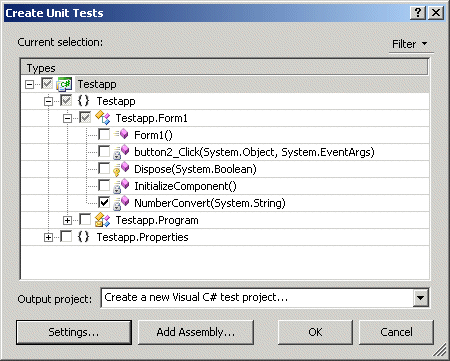Click the method icon for InitializeComponent()
The height and width of the screenshot is (361, 450).
(x=121, y=186)
